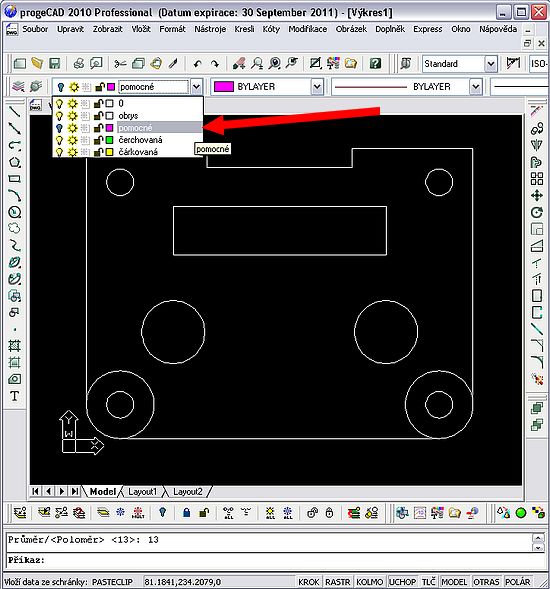This screenshot has width=550, height=589.
Task: Switch to the Layout1 tab
Action: pos(142,492)
